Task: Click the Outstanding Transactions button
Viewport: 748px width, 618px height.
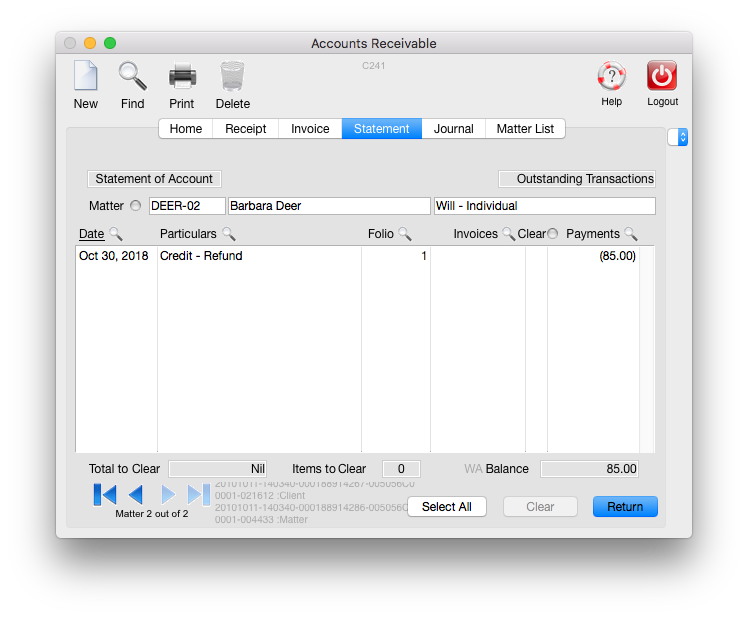Action: point(577,179)
